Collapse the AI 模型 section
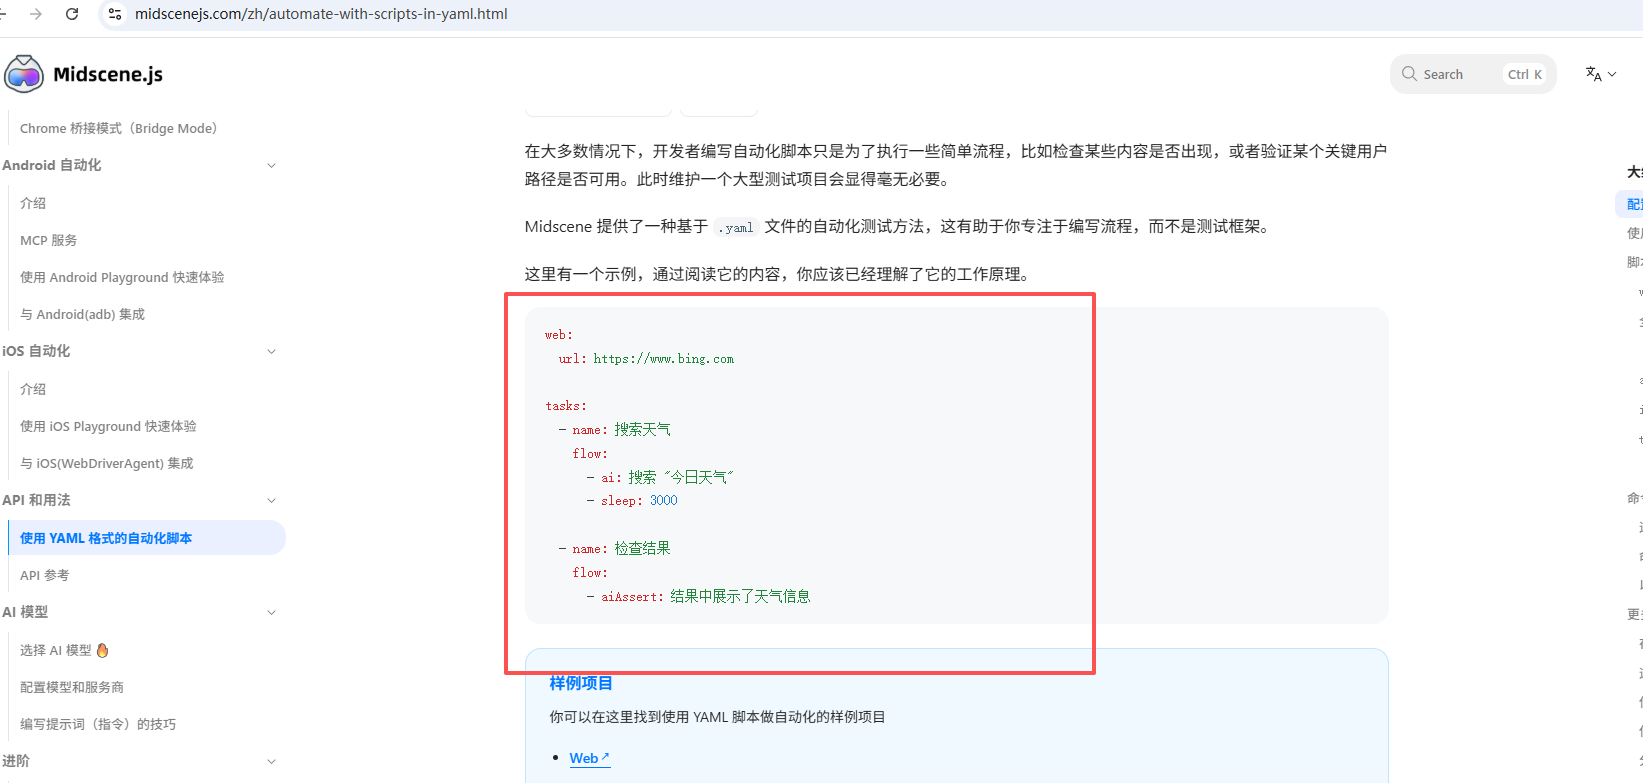 pyautogui.click(x=271, y=613)
